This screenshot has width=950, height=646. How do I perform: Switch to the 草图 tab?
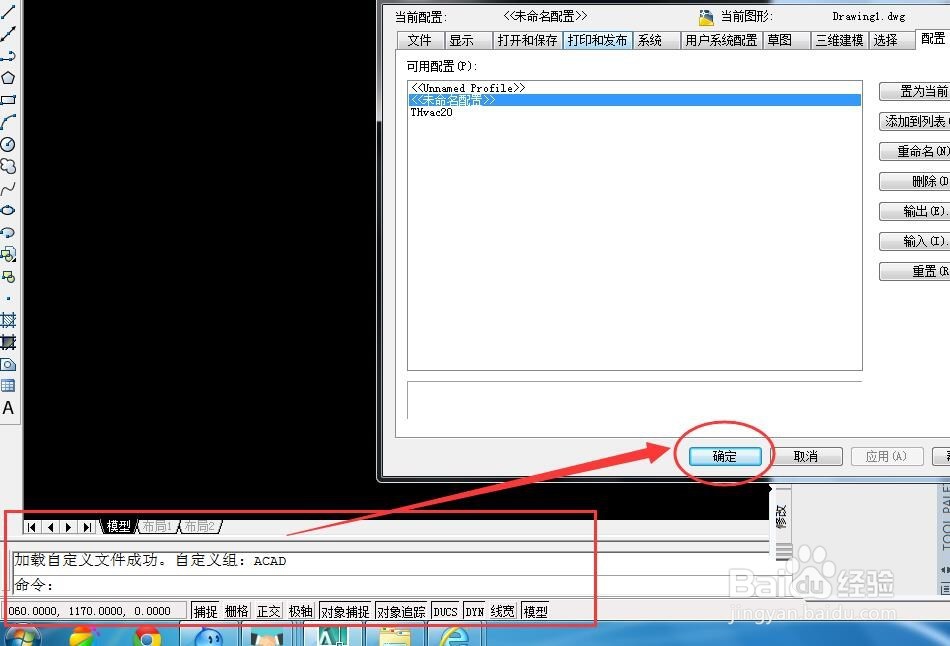pos(786,40)
